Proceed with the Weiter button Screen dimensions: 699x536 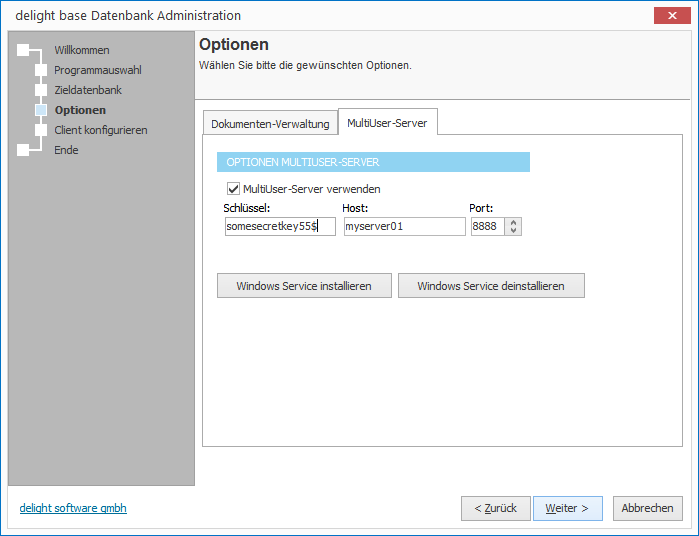pos(567,508)
